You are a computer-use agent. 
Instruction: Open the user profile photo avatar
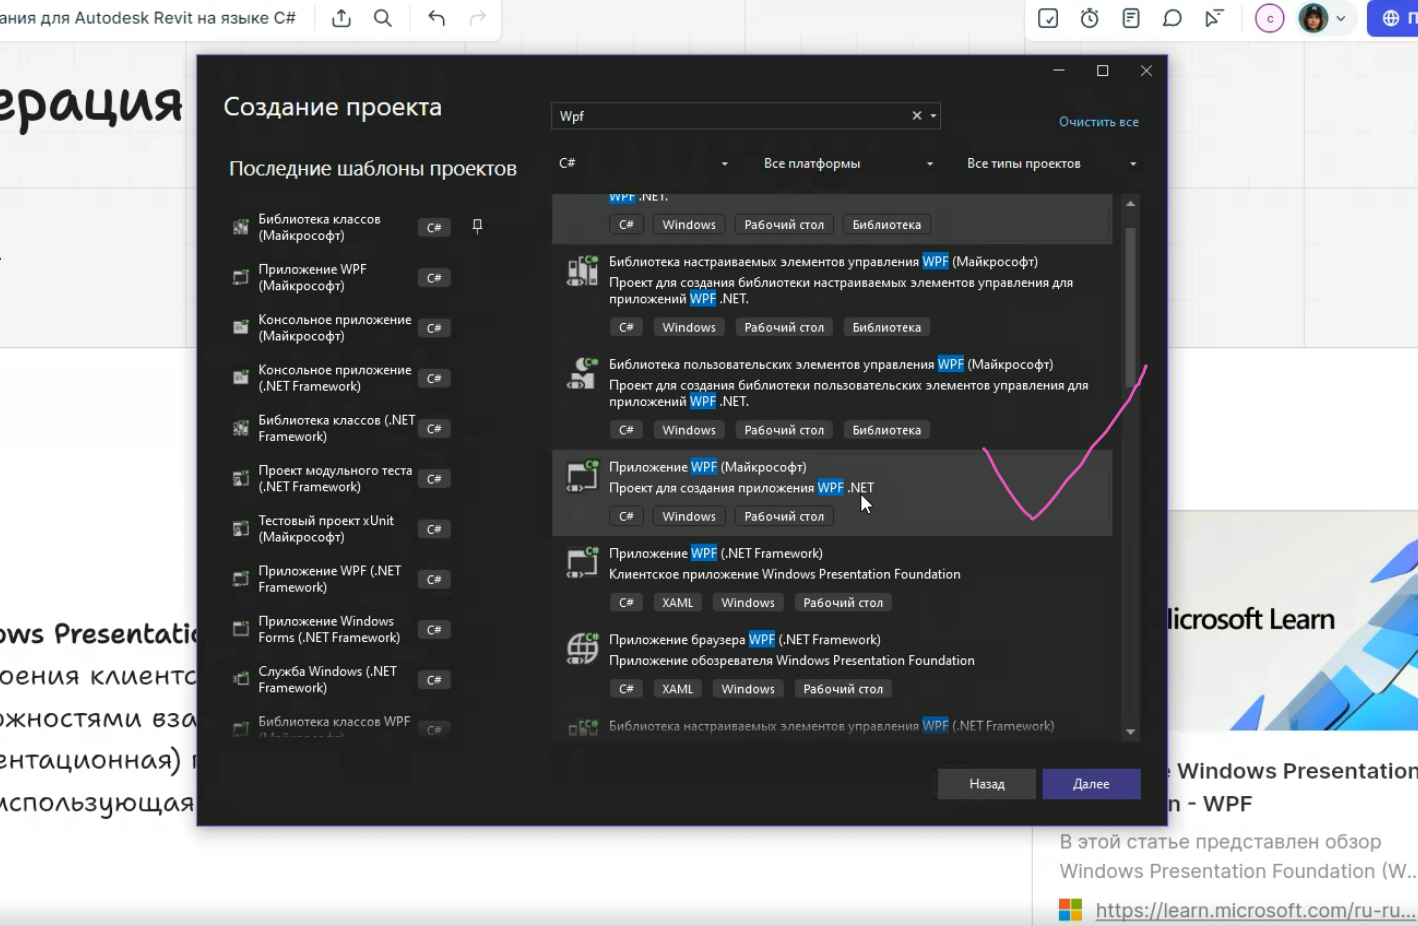[1313, 18]
